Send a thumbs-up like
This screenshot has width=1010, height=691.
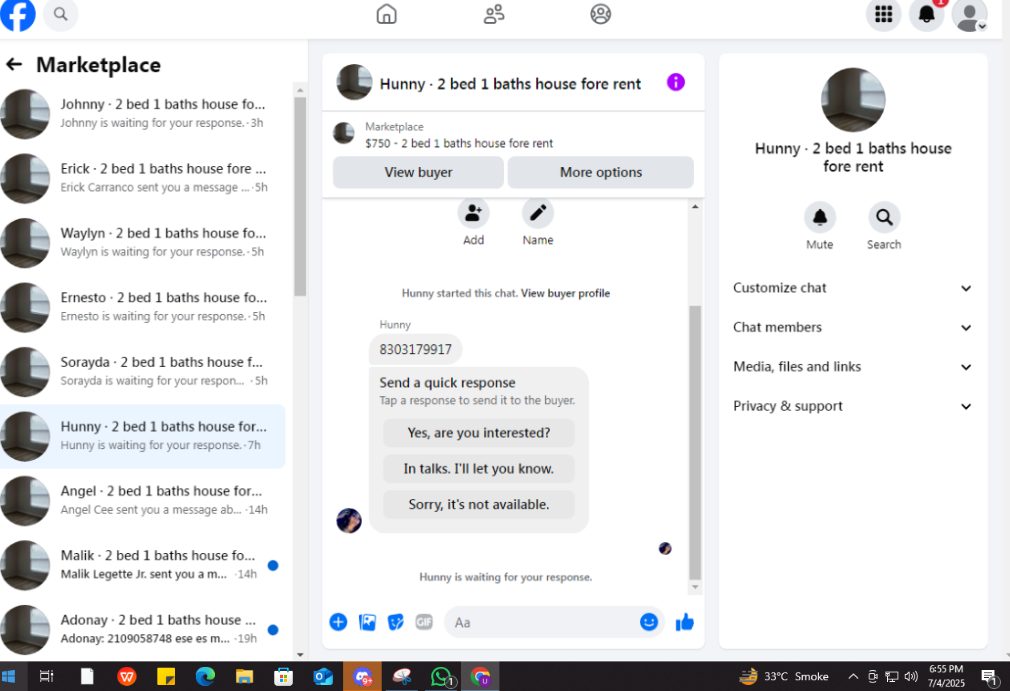pos(684,622)
